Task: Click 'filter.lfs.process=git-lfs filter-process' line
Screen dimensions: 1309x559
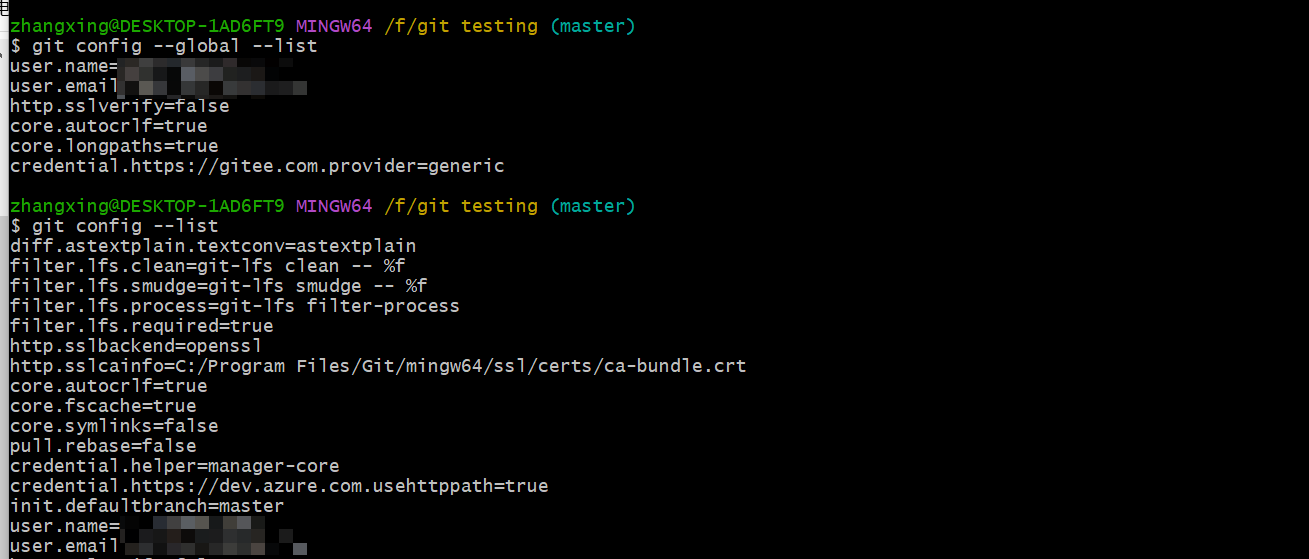Action: [x=235, y=306]
